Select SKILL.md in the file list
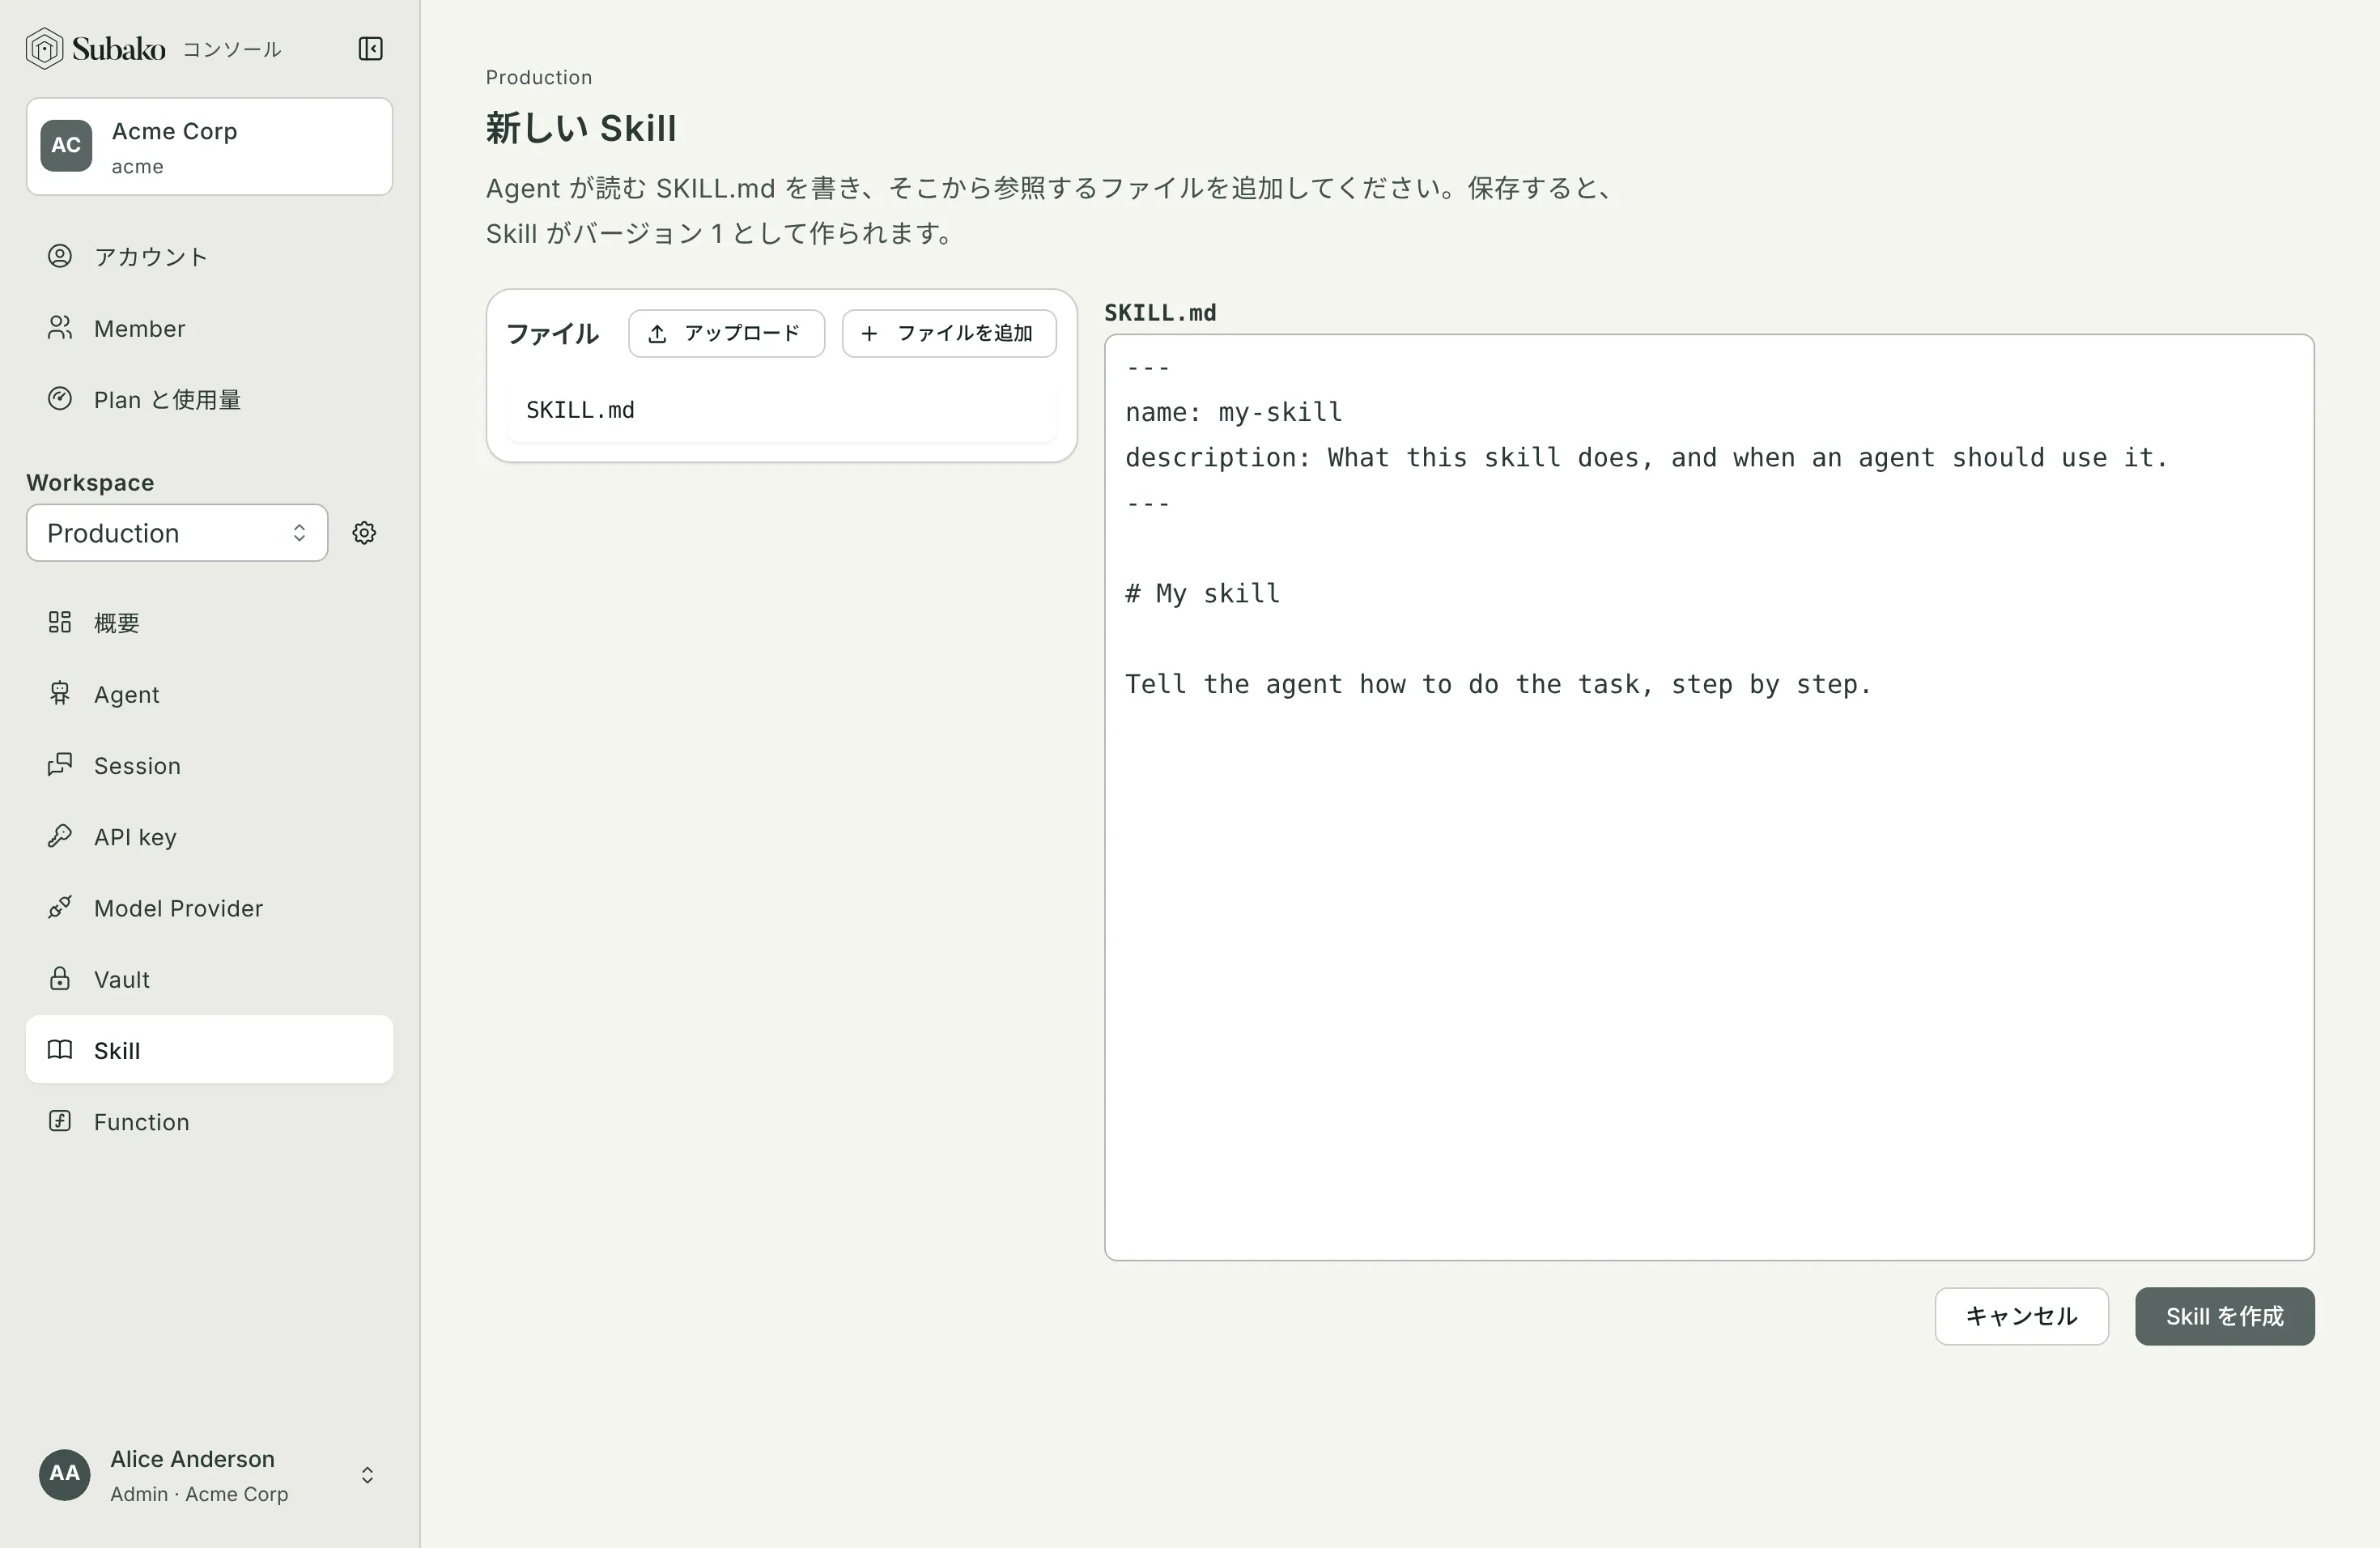 (x=781, y=410)
